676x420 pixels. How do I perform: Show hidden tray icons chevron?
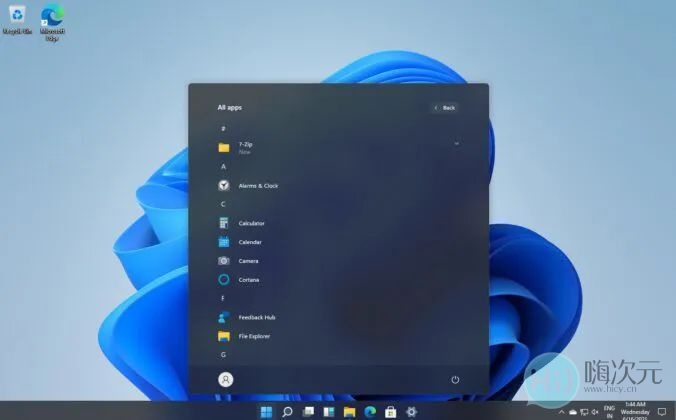[x=561, y=412]
